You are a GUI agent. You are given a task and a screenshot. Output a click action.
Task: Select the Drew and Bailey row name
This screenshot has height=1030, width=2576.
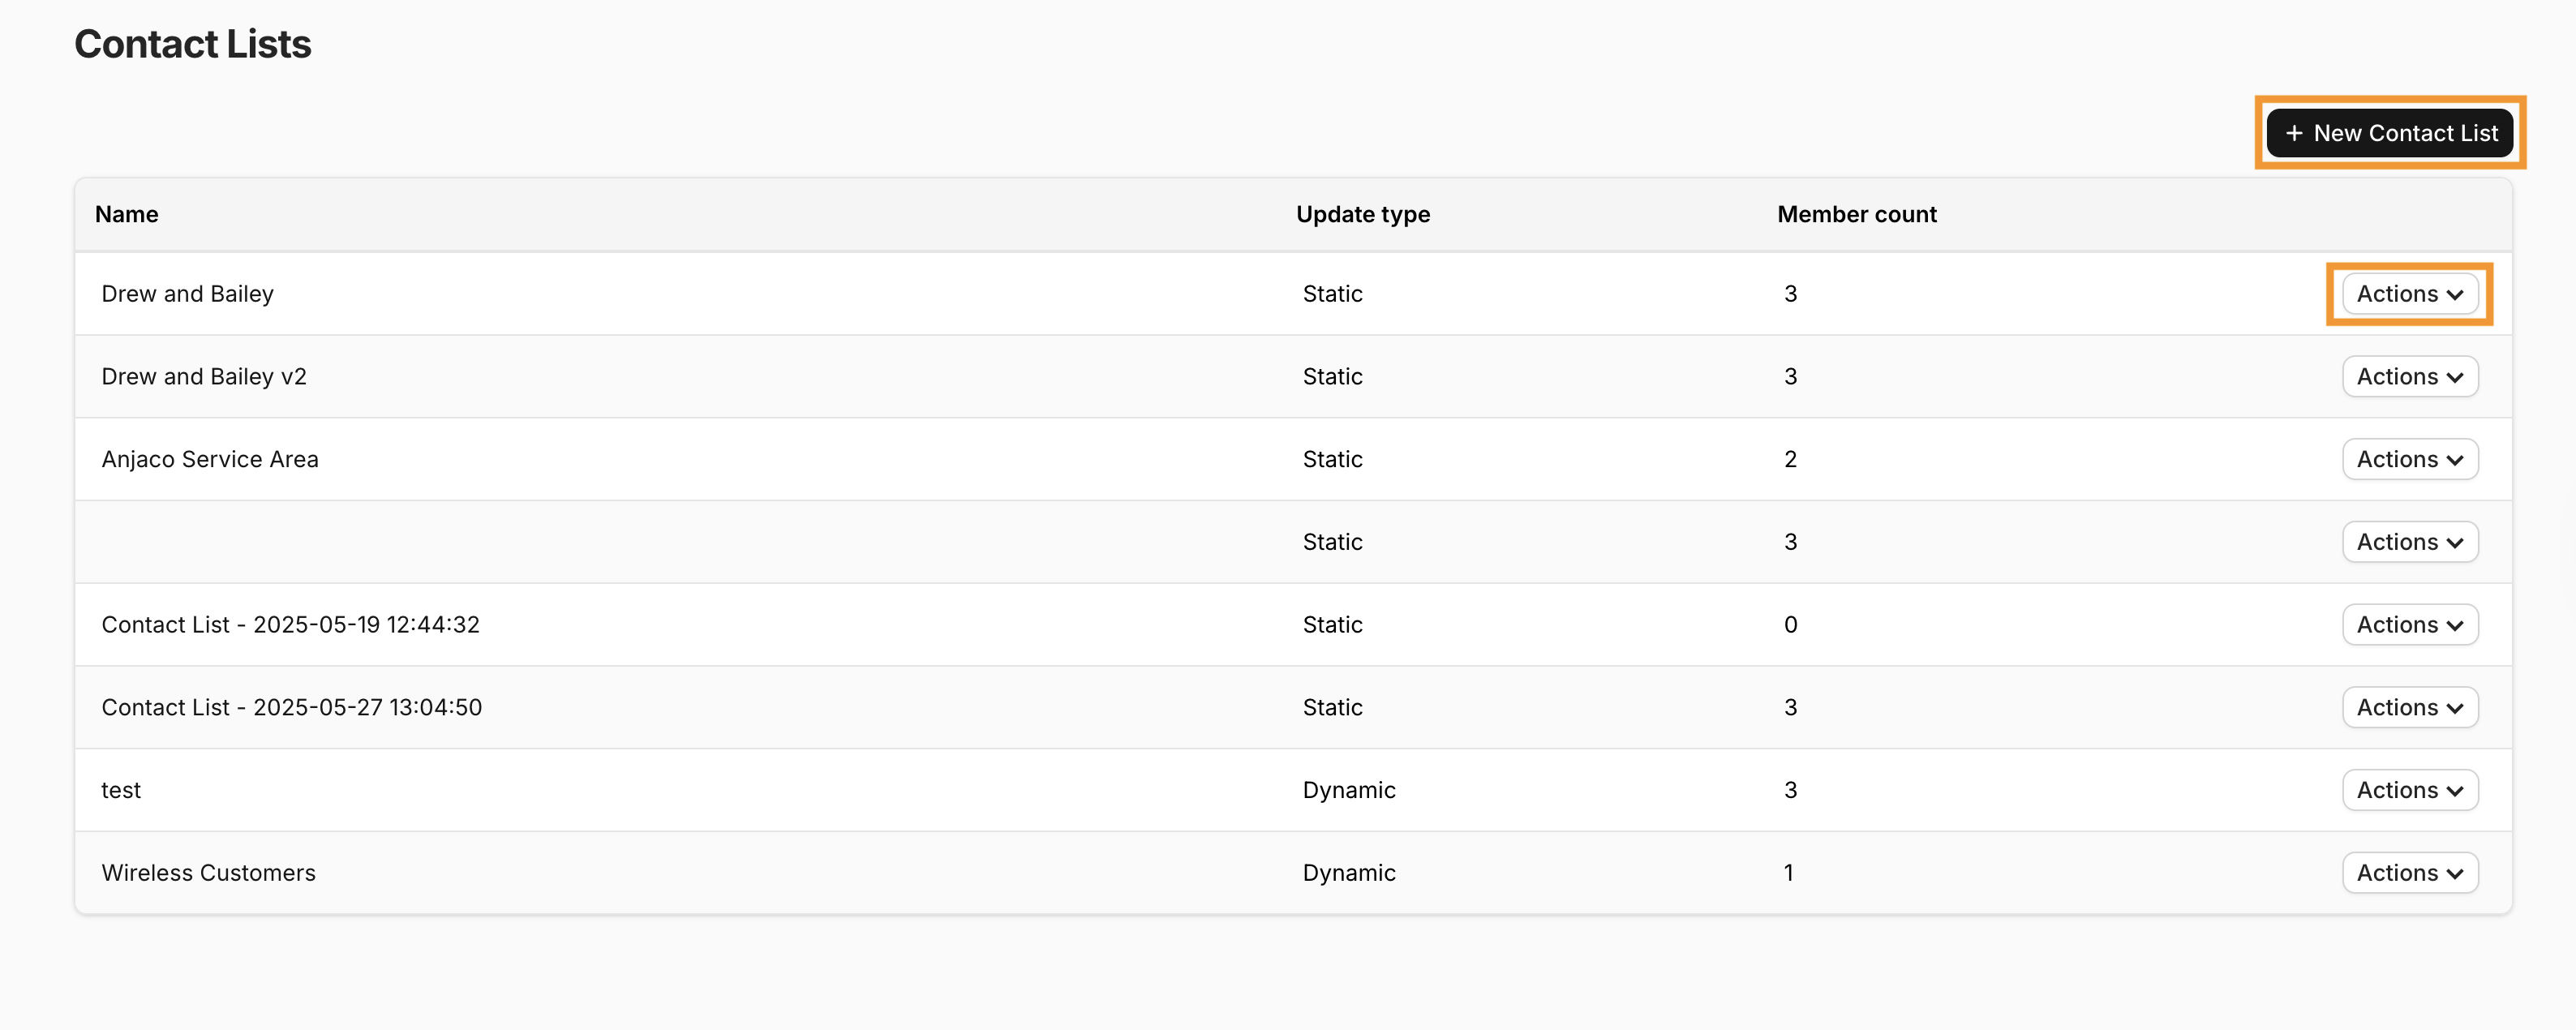click(x=187, y=294)
